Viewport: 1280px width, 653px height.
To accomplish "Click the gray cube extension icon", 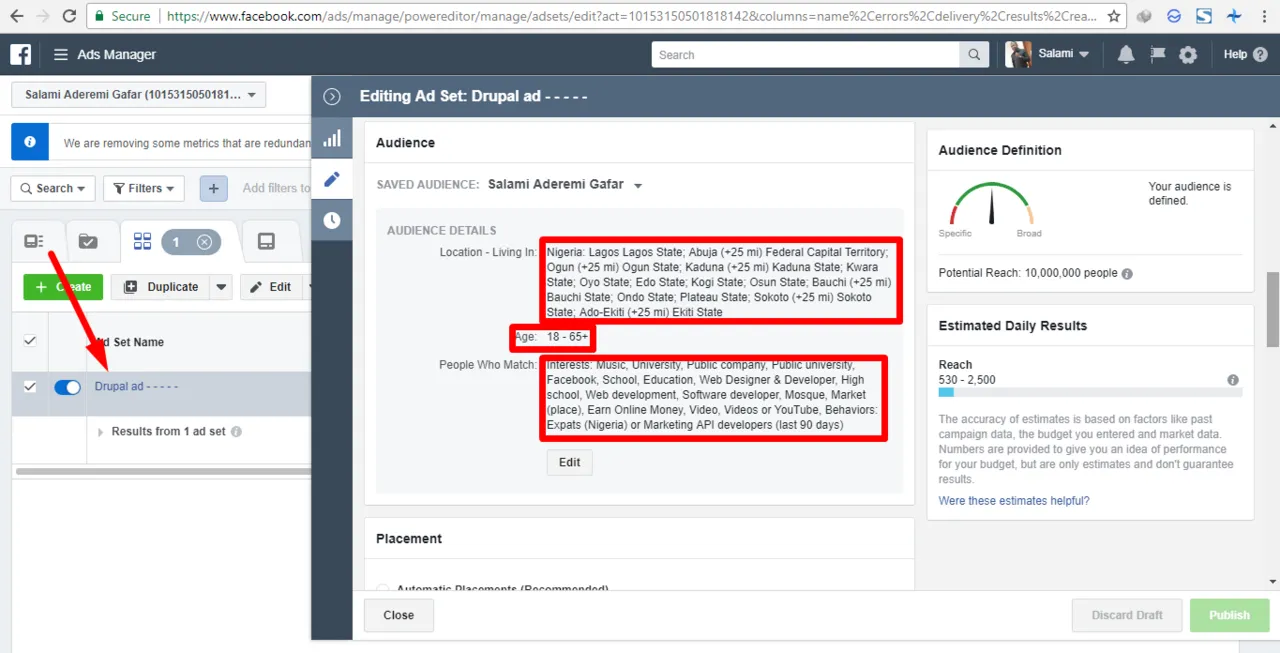I will coord(1144,16).
